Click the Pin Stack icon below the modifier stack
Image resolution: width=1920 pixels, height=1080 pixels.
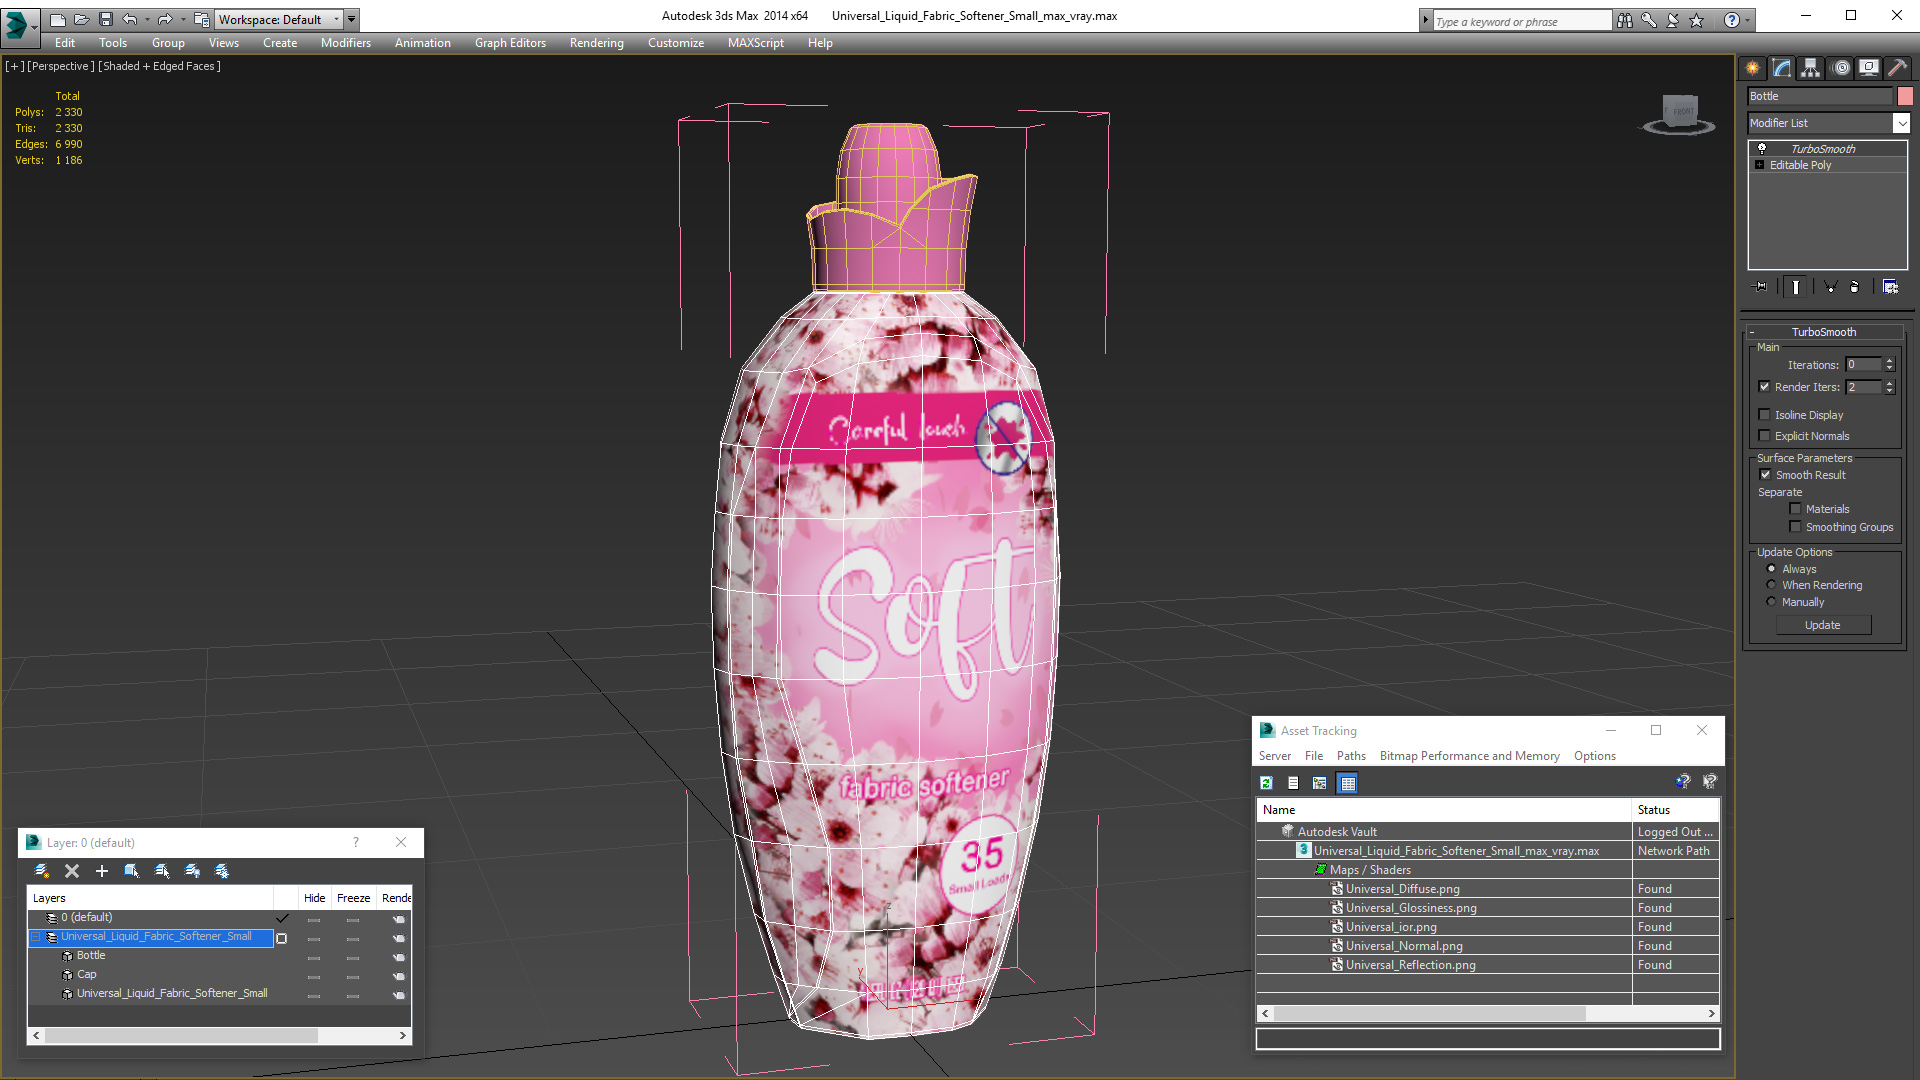pos(1761,287)
